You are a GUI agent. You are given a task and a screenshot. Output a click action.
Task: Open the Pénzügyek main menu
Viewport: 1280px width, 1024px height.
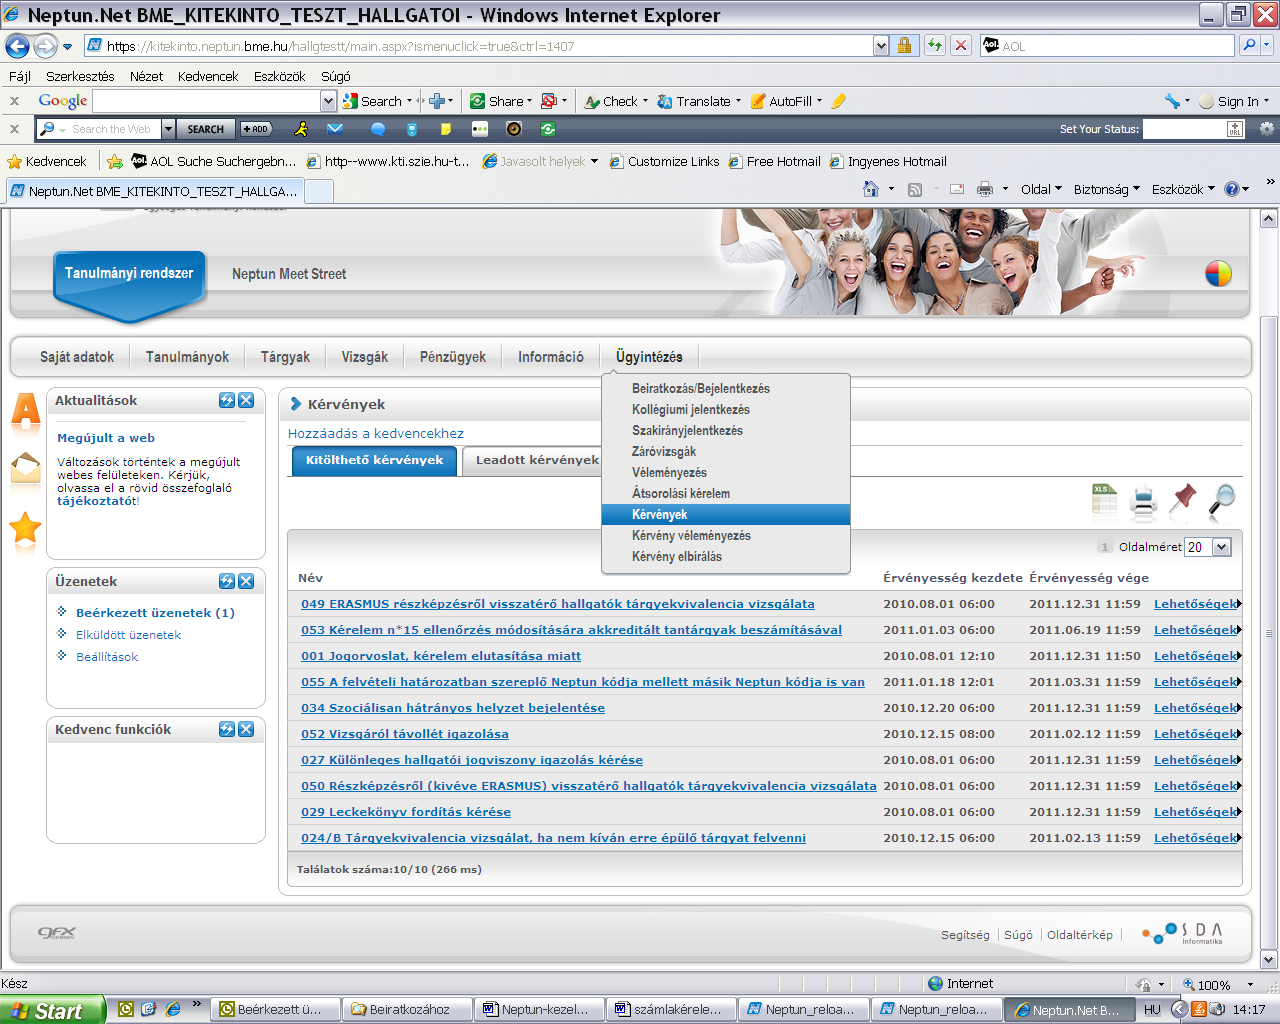[x=453, y=357]
